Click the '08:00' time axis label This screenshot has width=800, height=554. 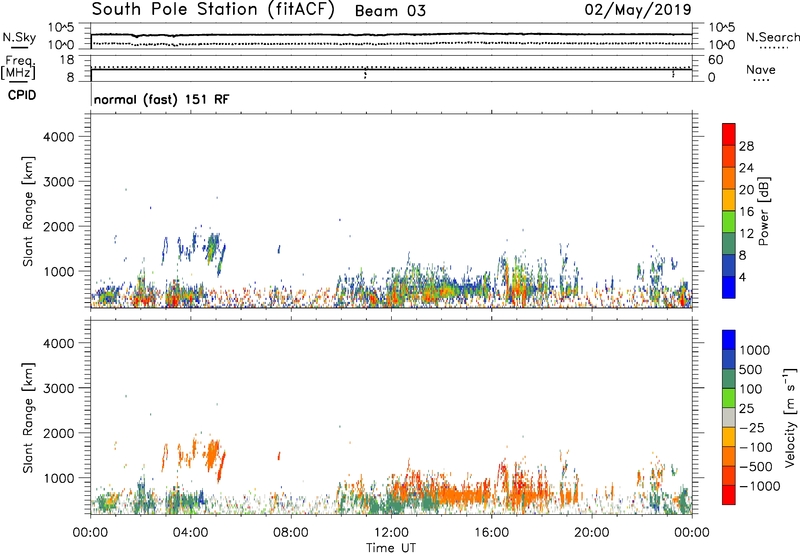pyautogui.click(x=291, y=533)
